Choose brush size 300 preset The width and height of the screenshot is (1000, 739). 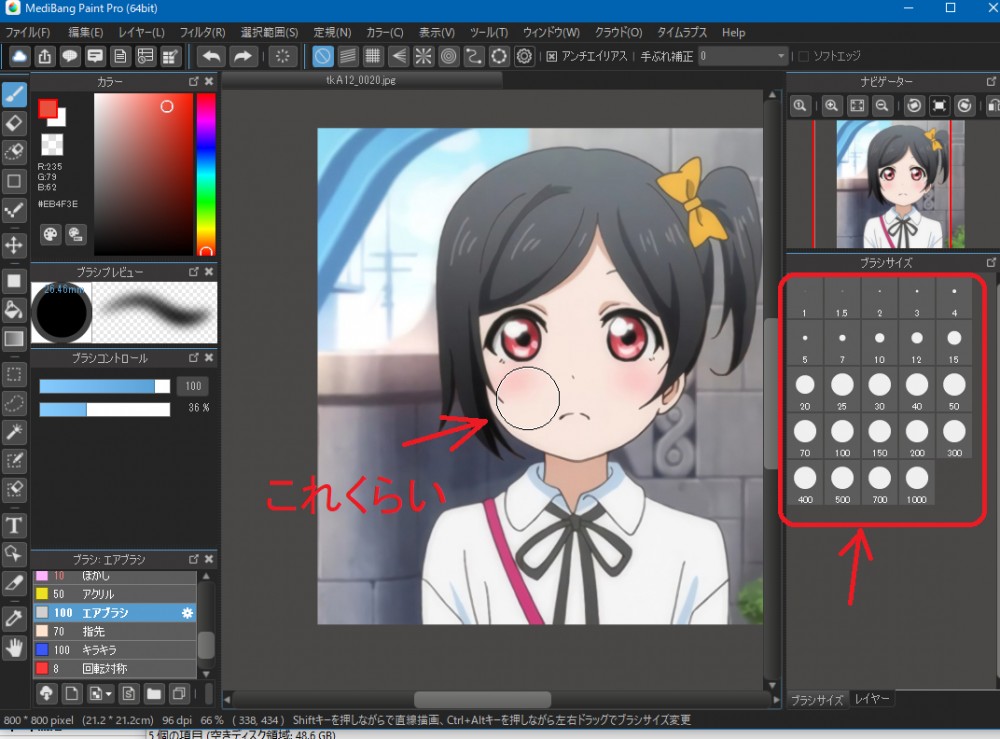pos(954,437)
